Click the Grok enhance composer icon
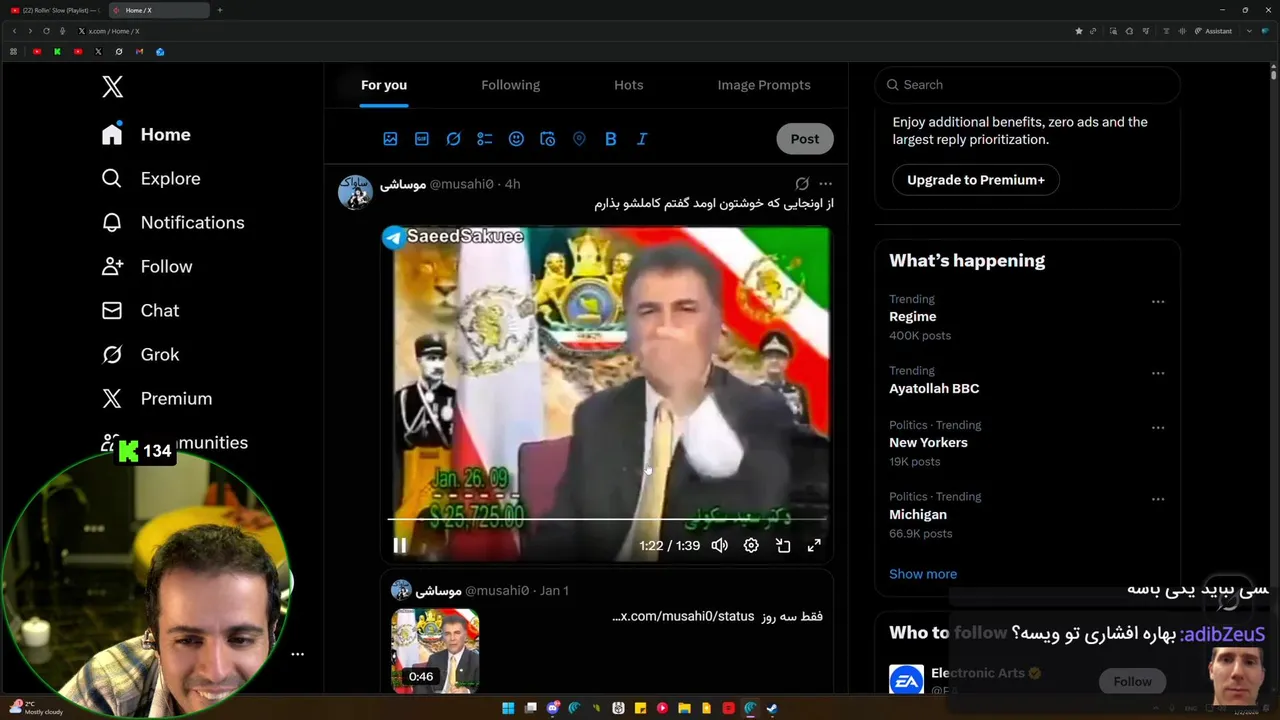The height and width of the screenshot is (720, 1280). [453, 139]
